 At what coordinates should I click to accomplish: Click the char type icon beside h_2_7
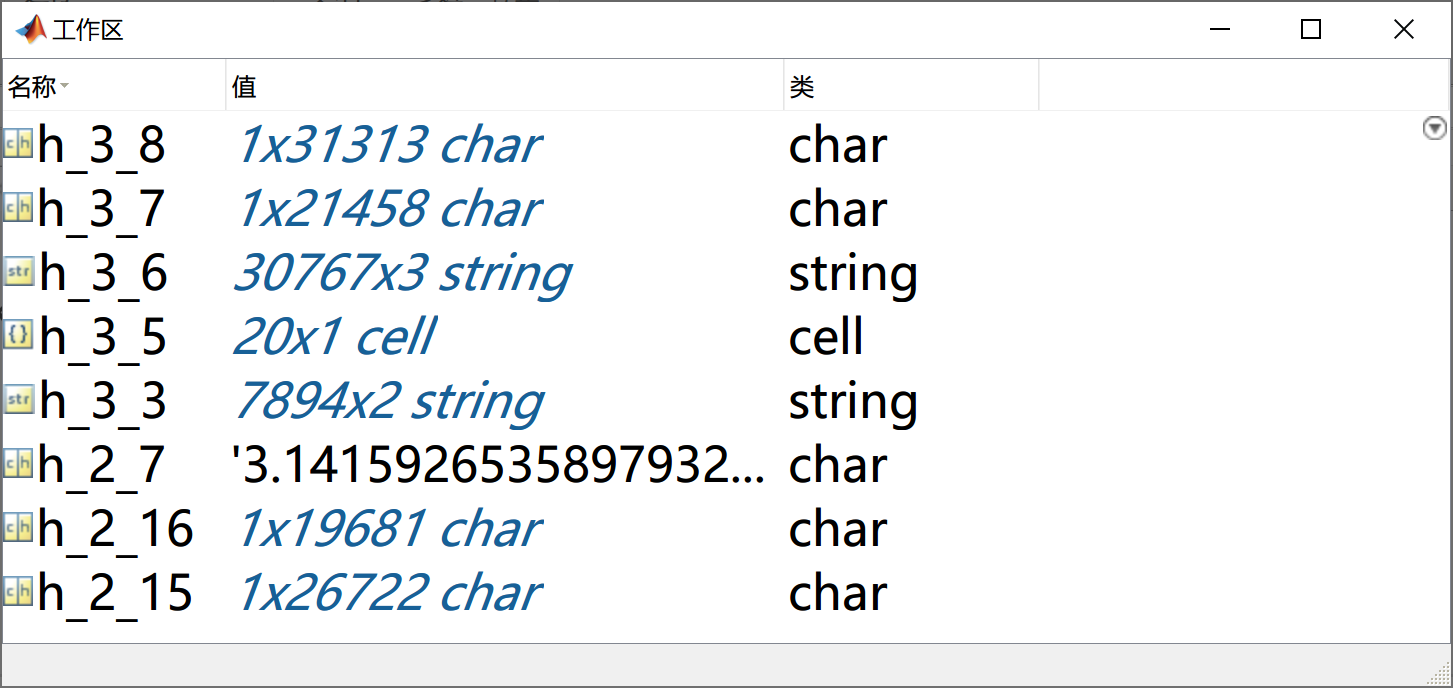tap(16, 464)
